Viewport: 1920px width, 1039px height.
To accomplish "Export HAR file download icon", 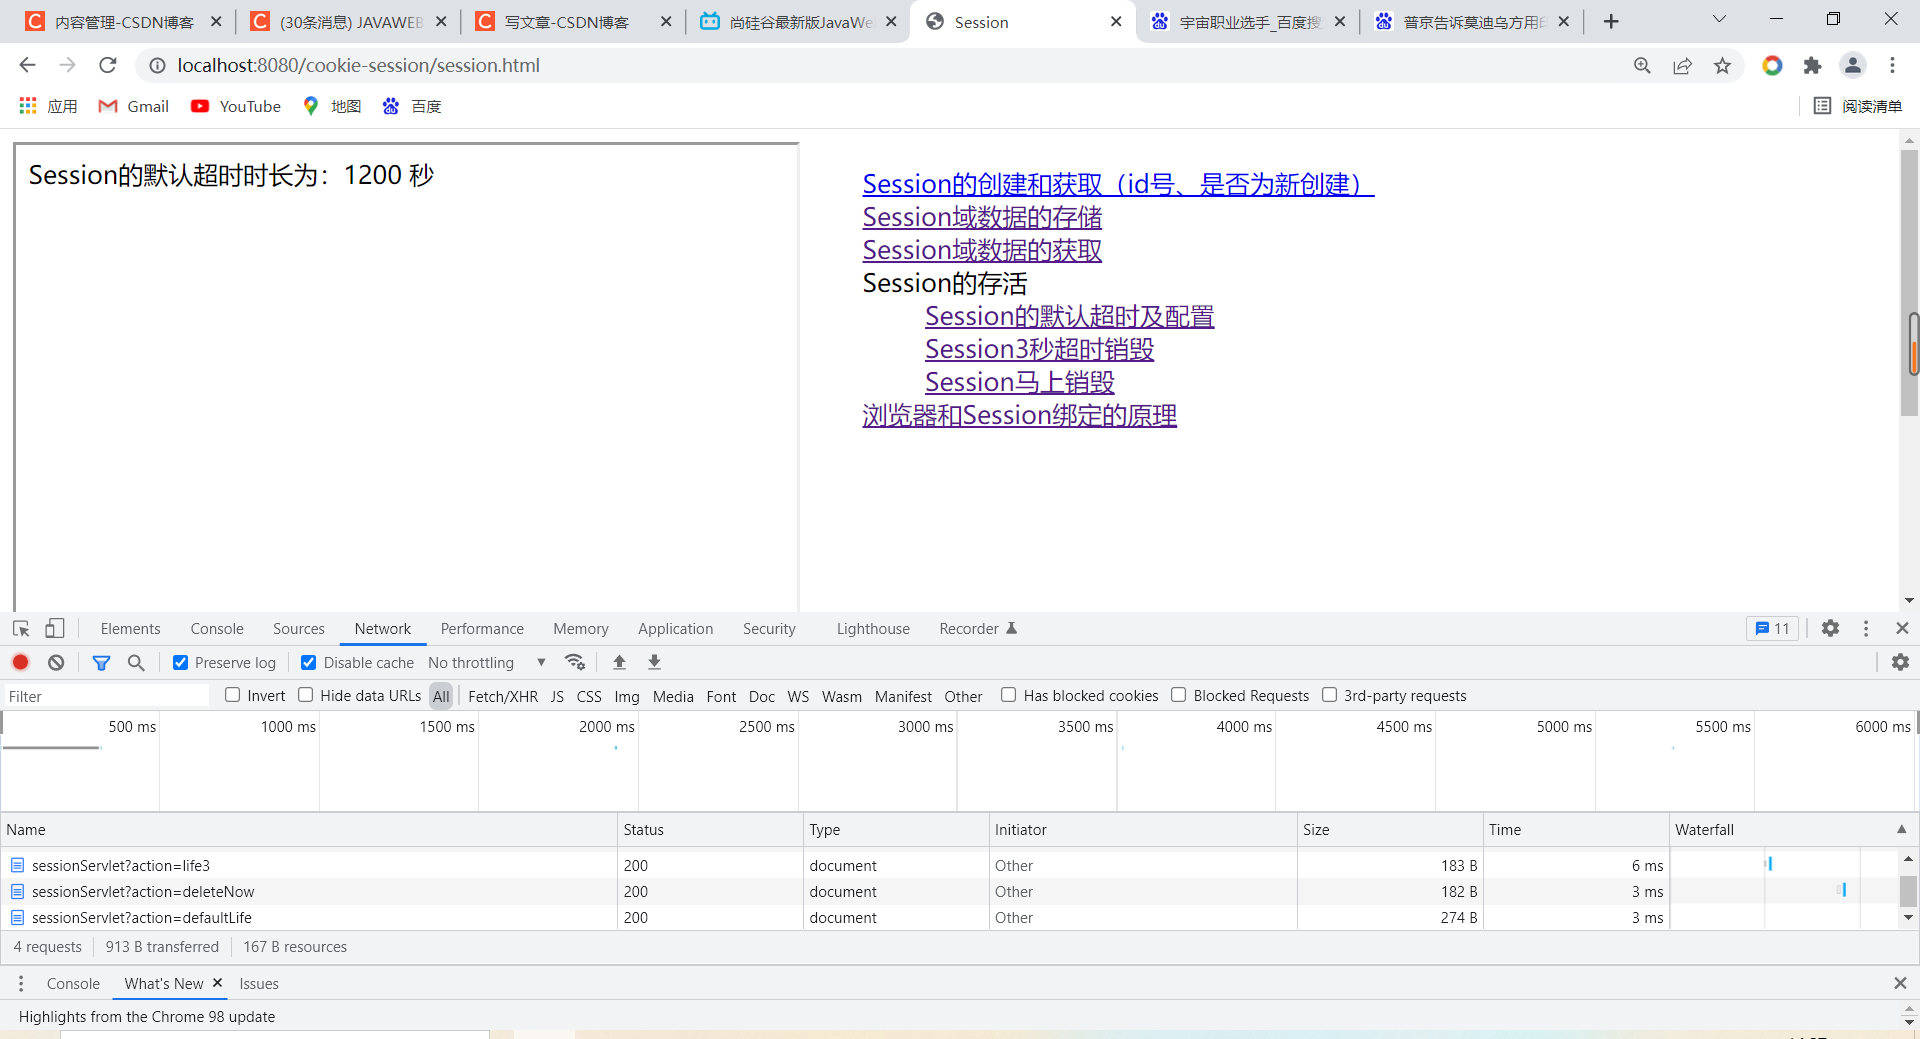I will 654,662.
